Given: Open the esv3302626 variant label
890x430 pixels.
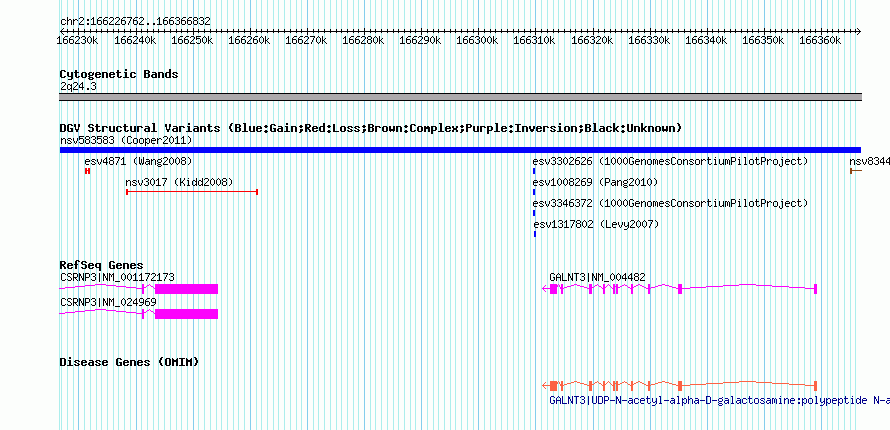Looking at the screenshot, I should click(670, 162).
